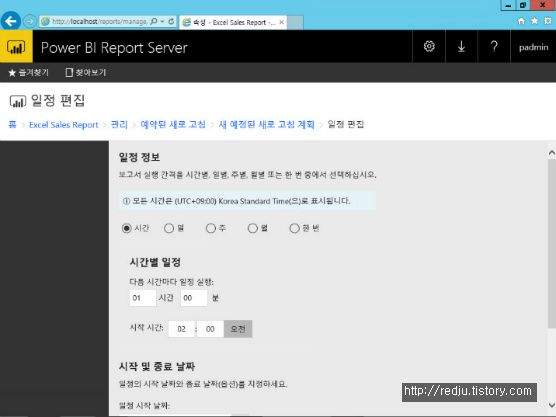556x417 pixels.
Task: Click the page scrollbar down arrow
Action: click(x=552, y=405)
